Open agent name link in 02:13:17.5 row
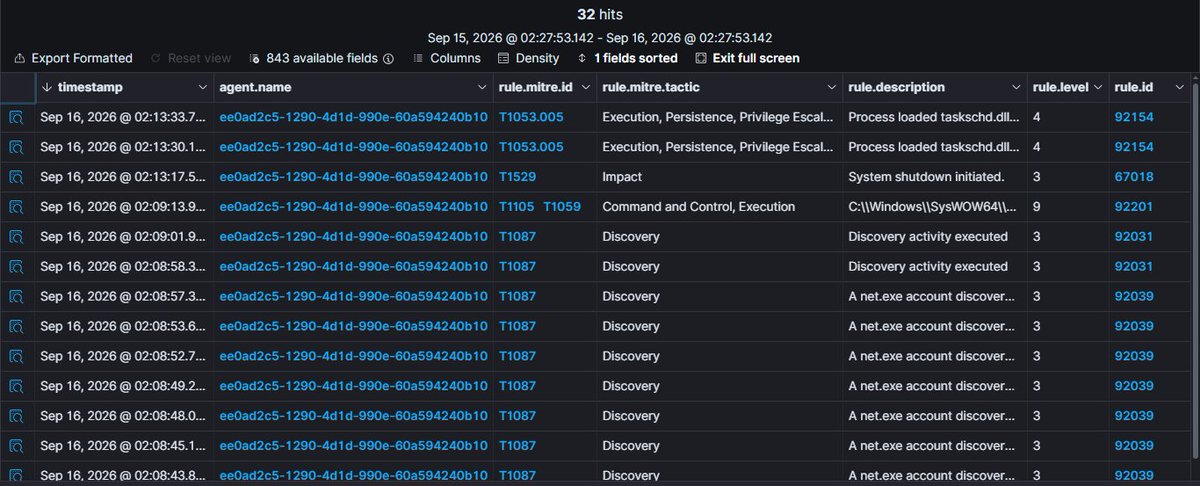Screen dimensions: 1200x486 click(353, 177)
